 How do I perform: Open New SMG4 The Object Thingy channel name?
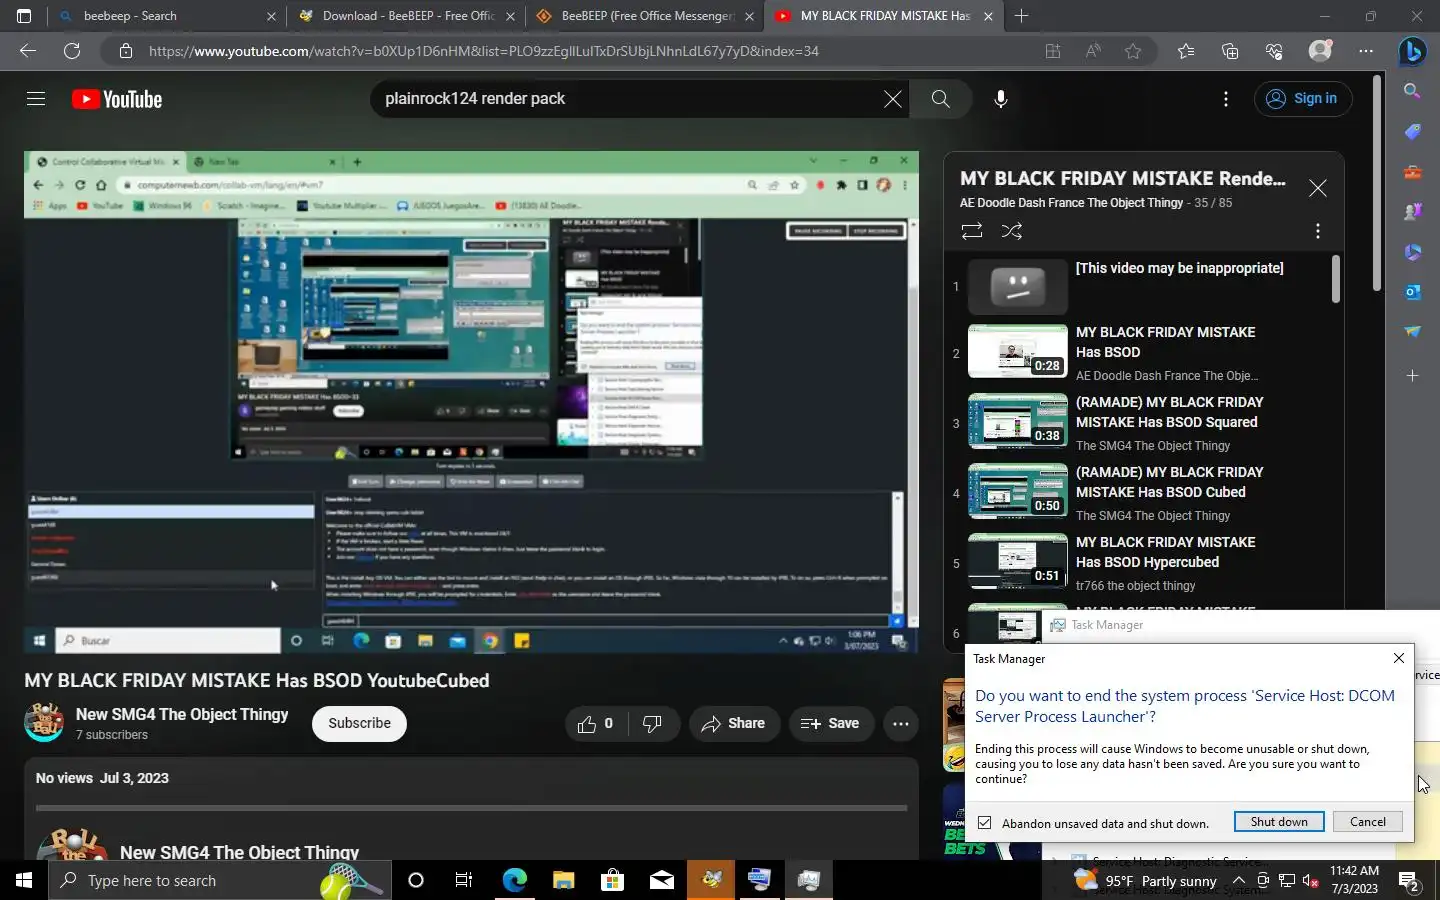pos(182,714)
